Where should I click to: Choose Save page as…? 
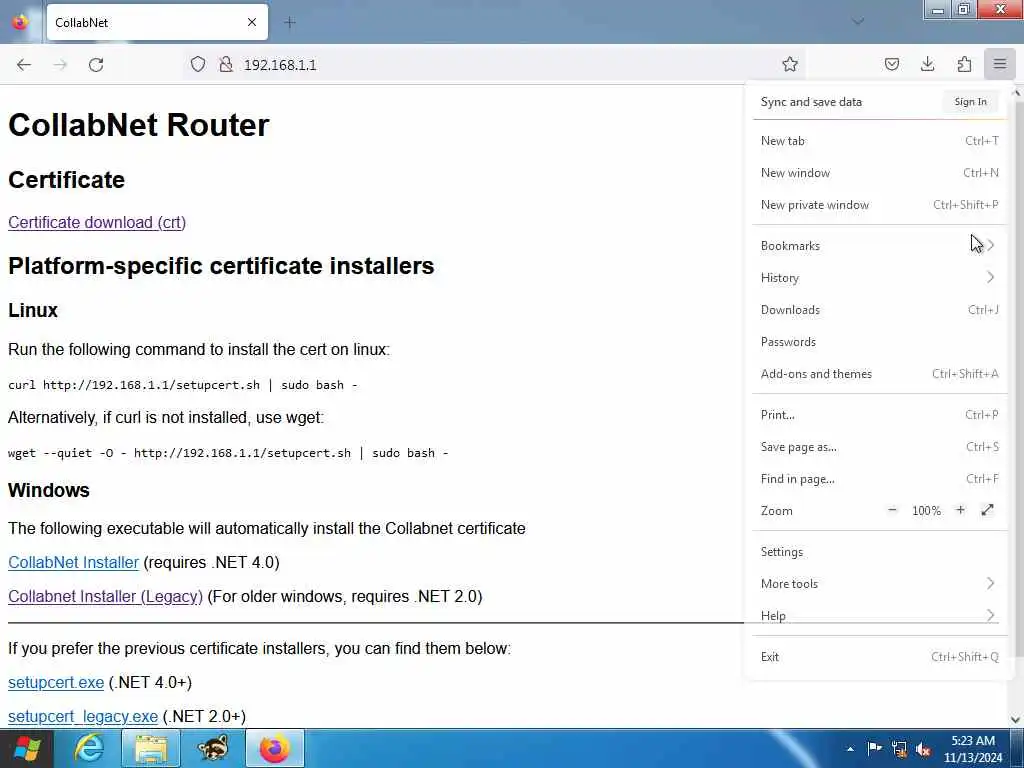pos(879,447)
